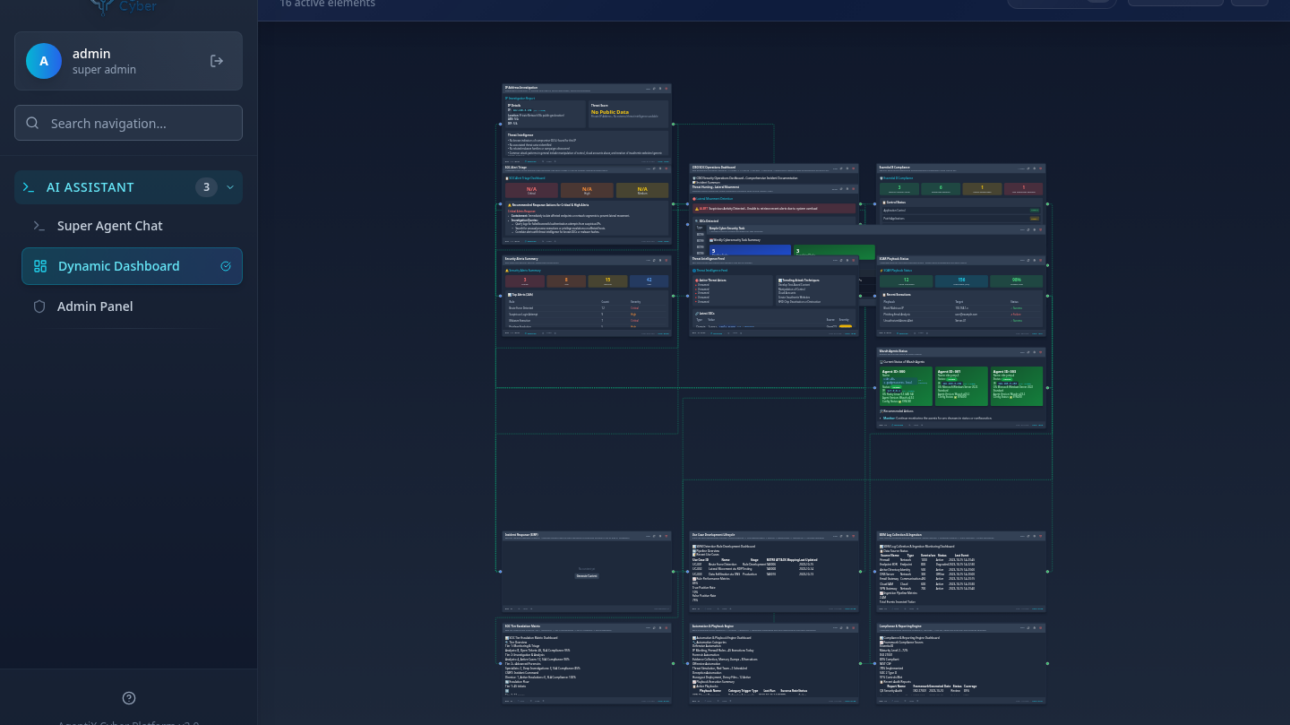Click the refresh icon on Essential 8 Compliance panel
The height and width of the screenshot is (725, 1290).
pos(1028,168)
